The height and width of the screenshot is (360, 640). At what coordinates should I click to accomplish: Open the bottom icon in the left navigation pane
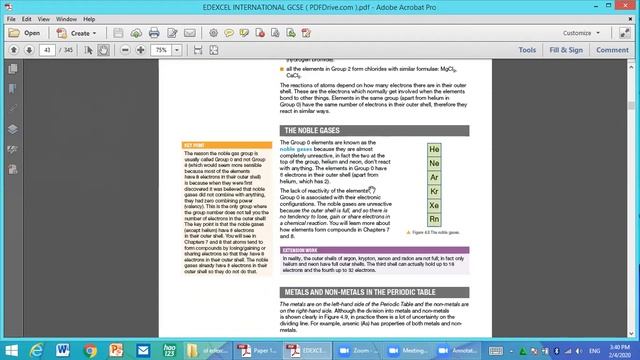(x=13, y=169)
